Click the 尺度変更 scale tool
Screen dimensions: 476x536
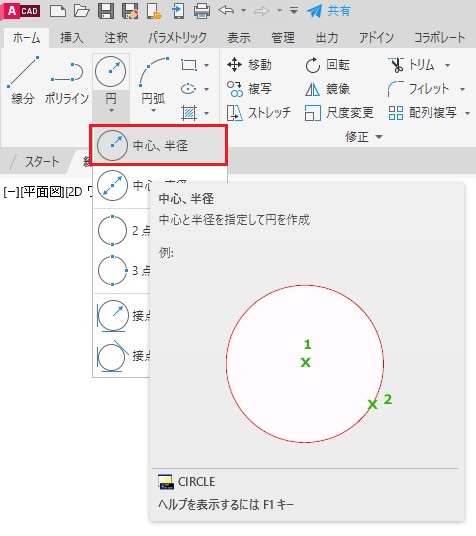click(x=339, y=113)
